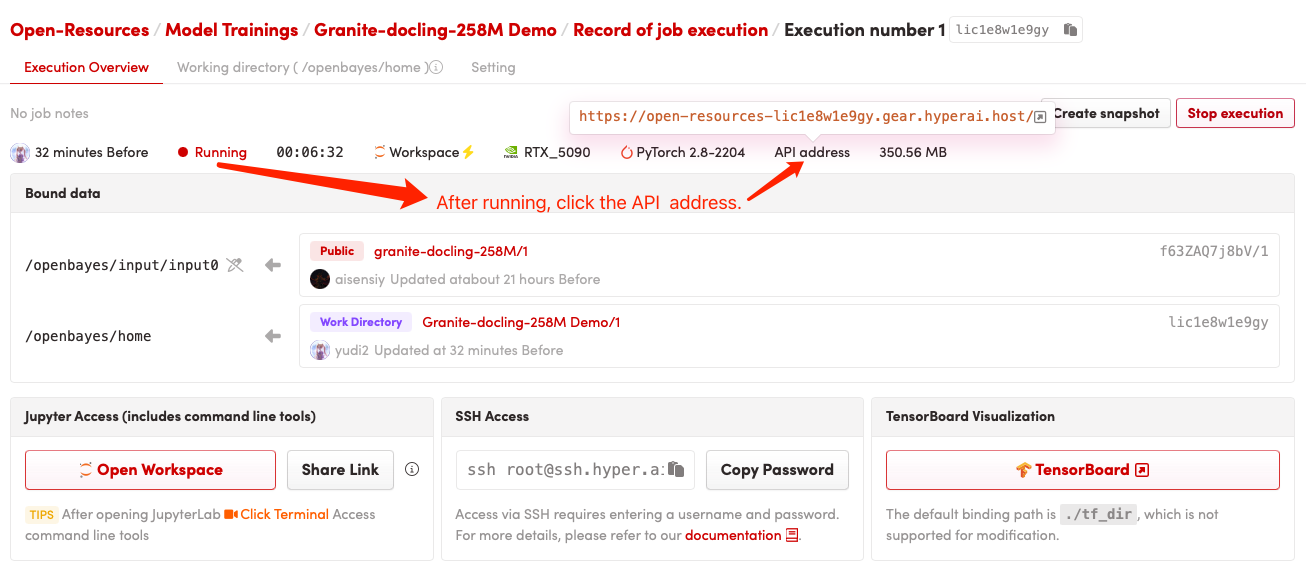Click aisensiy's avatar under granite-docling-258M/1

tap(320, 279)
